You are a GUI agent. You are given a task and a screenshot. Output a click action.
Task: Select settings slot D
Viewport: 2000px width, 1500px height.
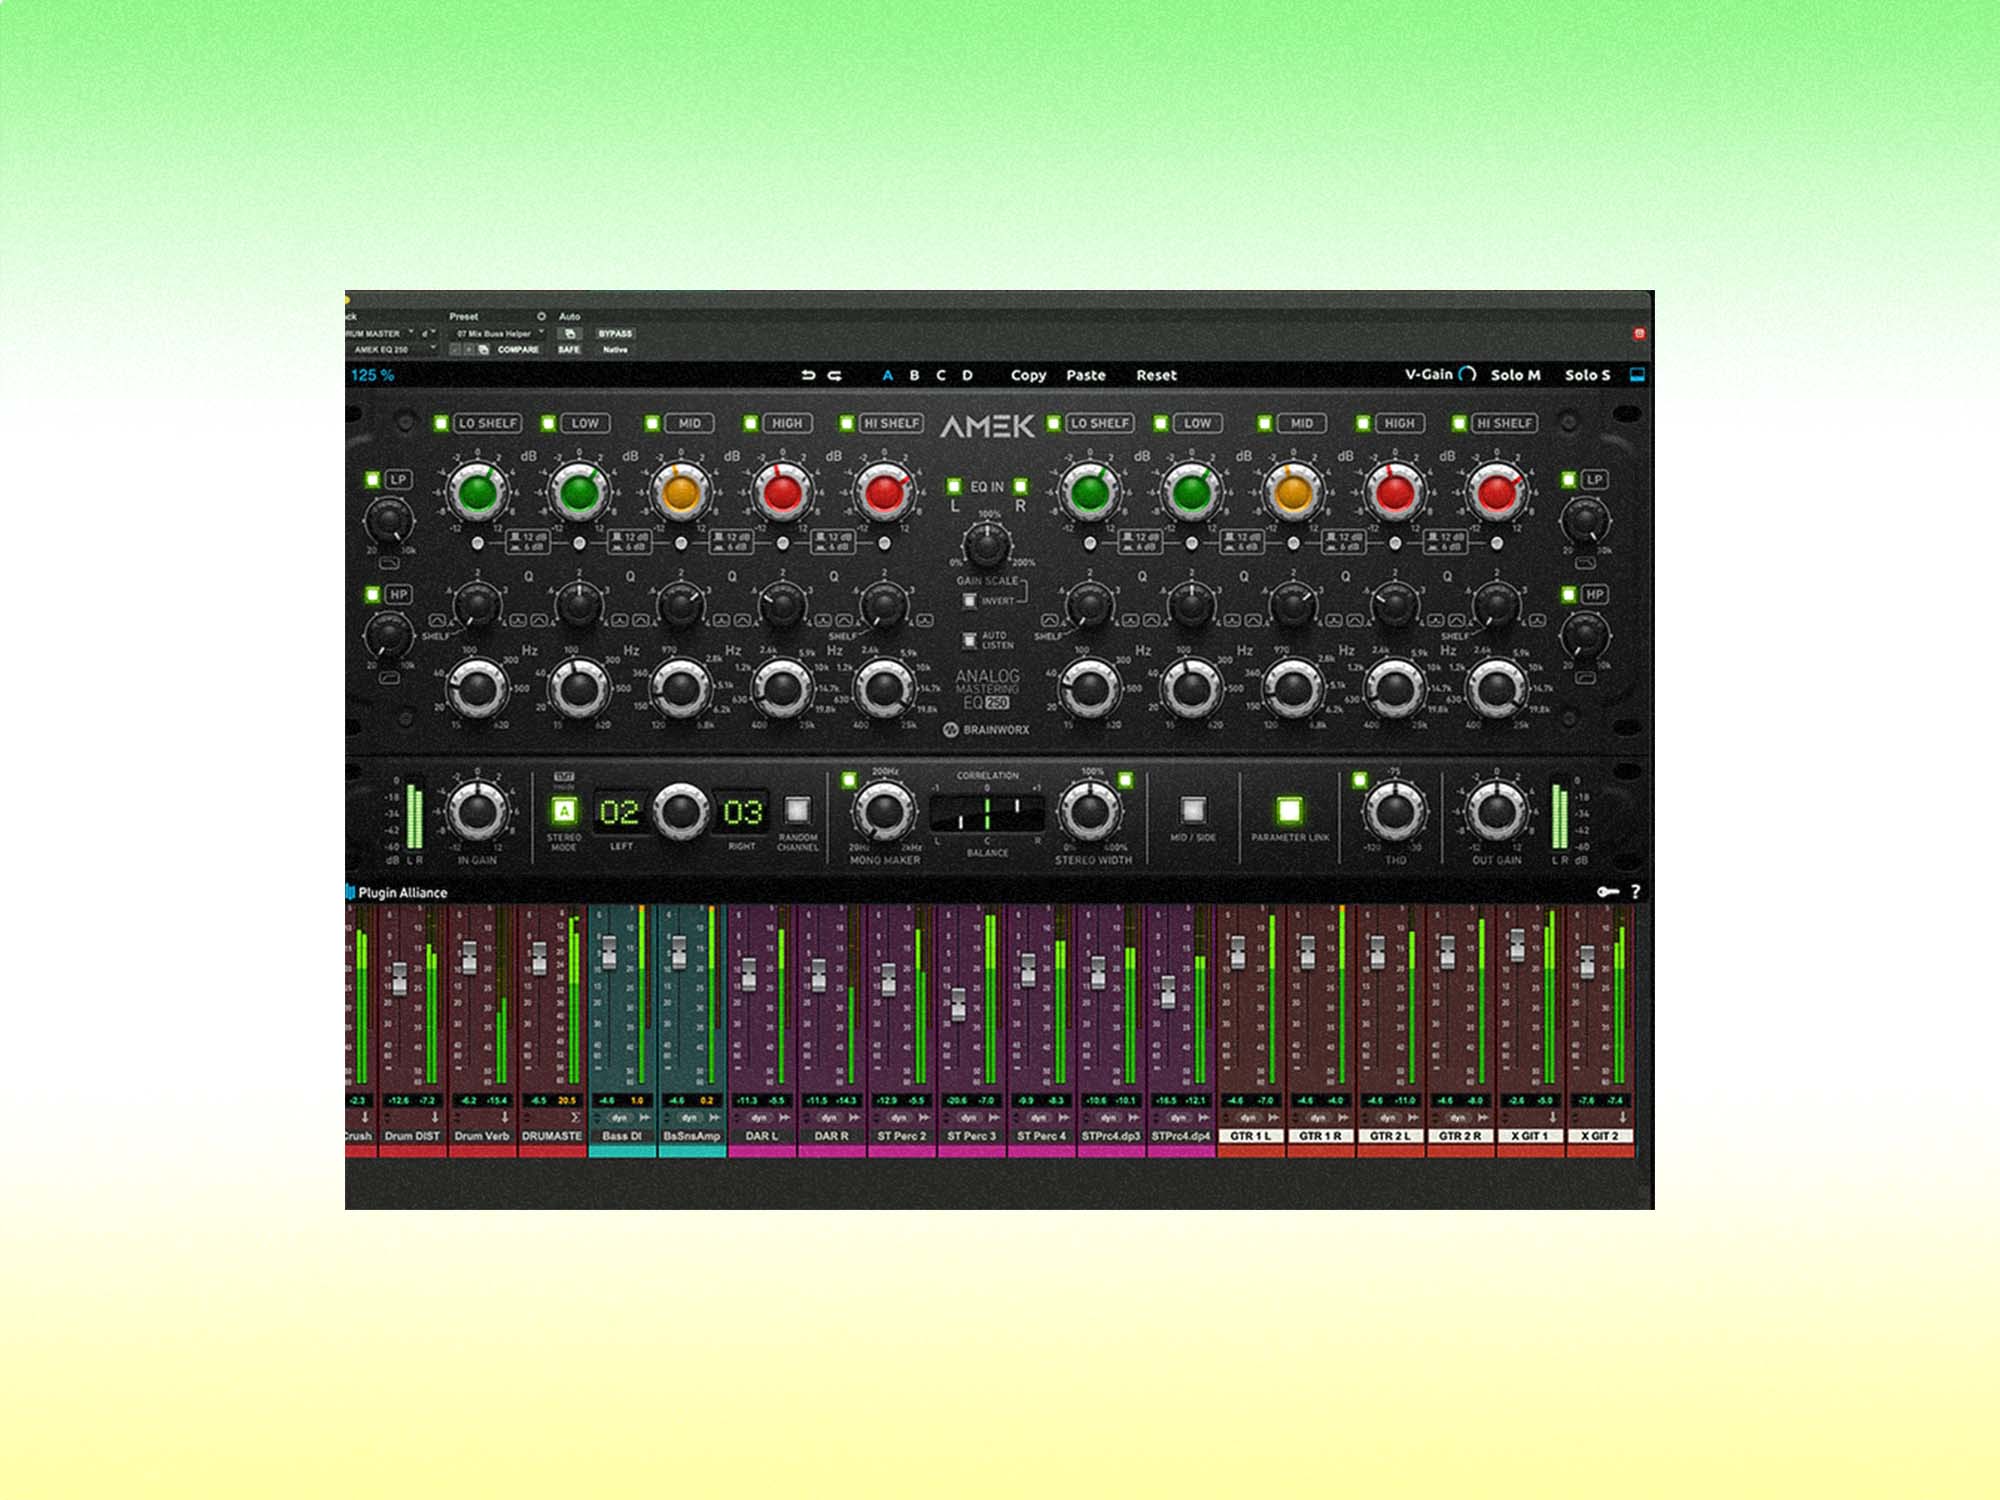(x=967, y=376)
